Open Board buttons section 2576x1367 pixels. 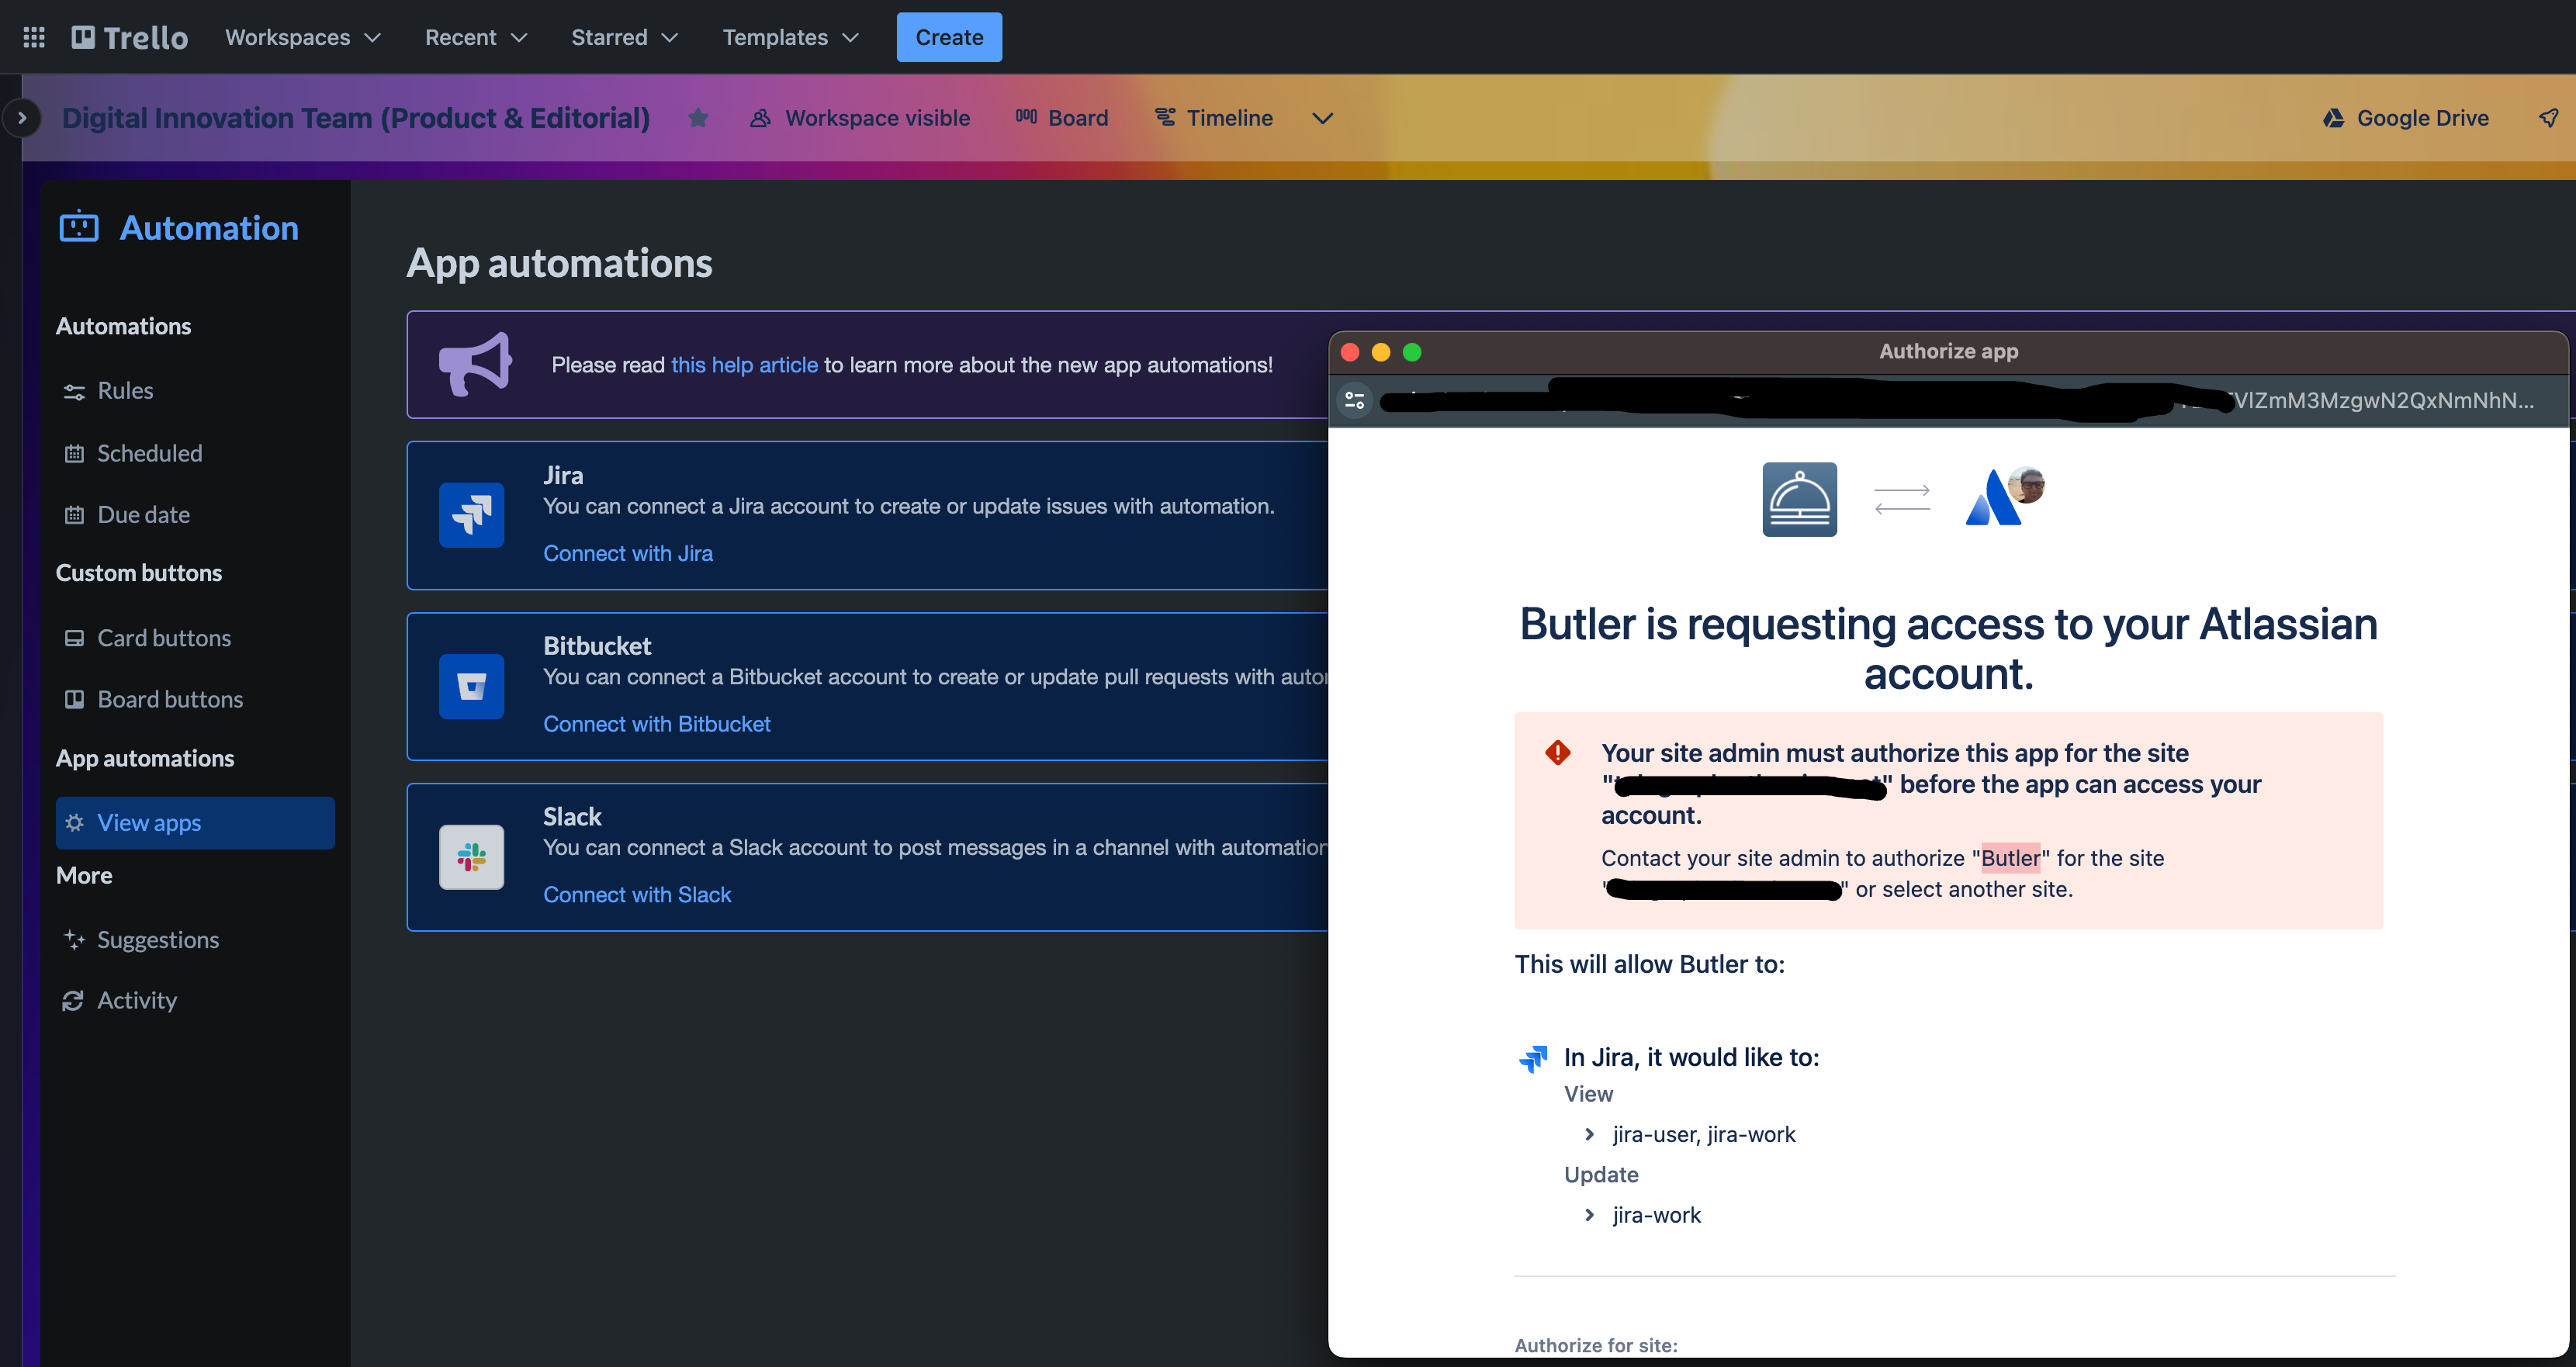click(x=170, y=698)
